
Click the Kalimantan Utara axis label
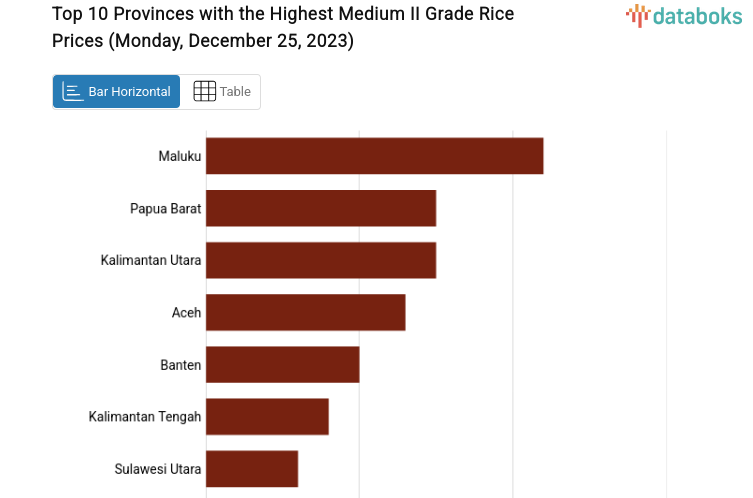pos(151,260)
